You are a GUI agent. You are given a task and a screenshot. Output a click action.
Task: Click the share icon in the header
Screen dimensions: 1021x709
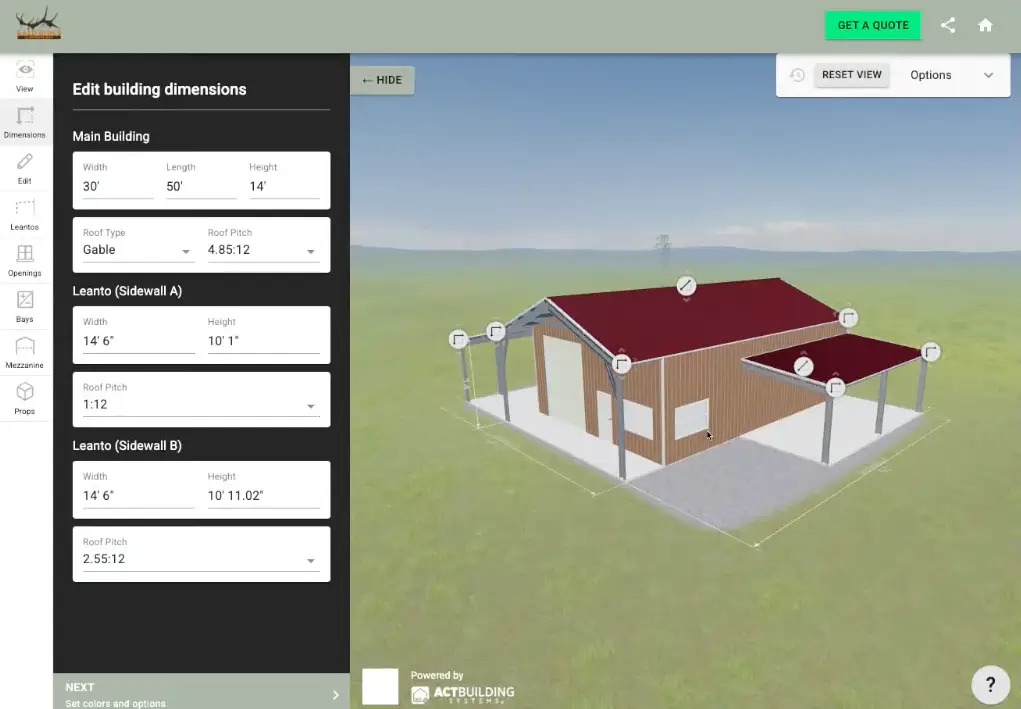[x=947, y=25]
